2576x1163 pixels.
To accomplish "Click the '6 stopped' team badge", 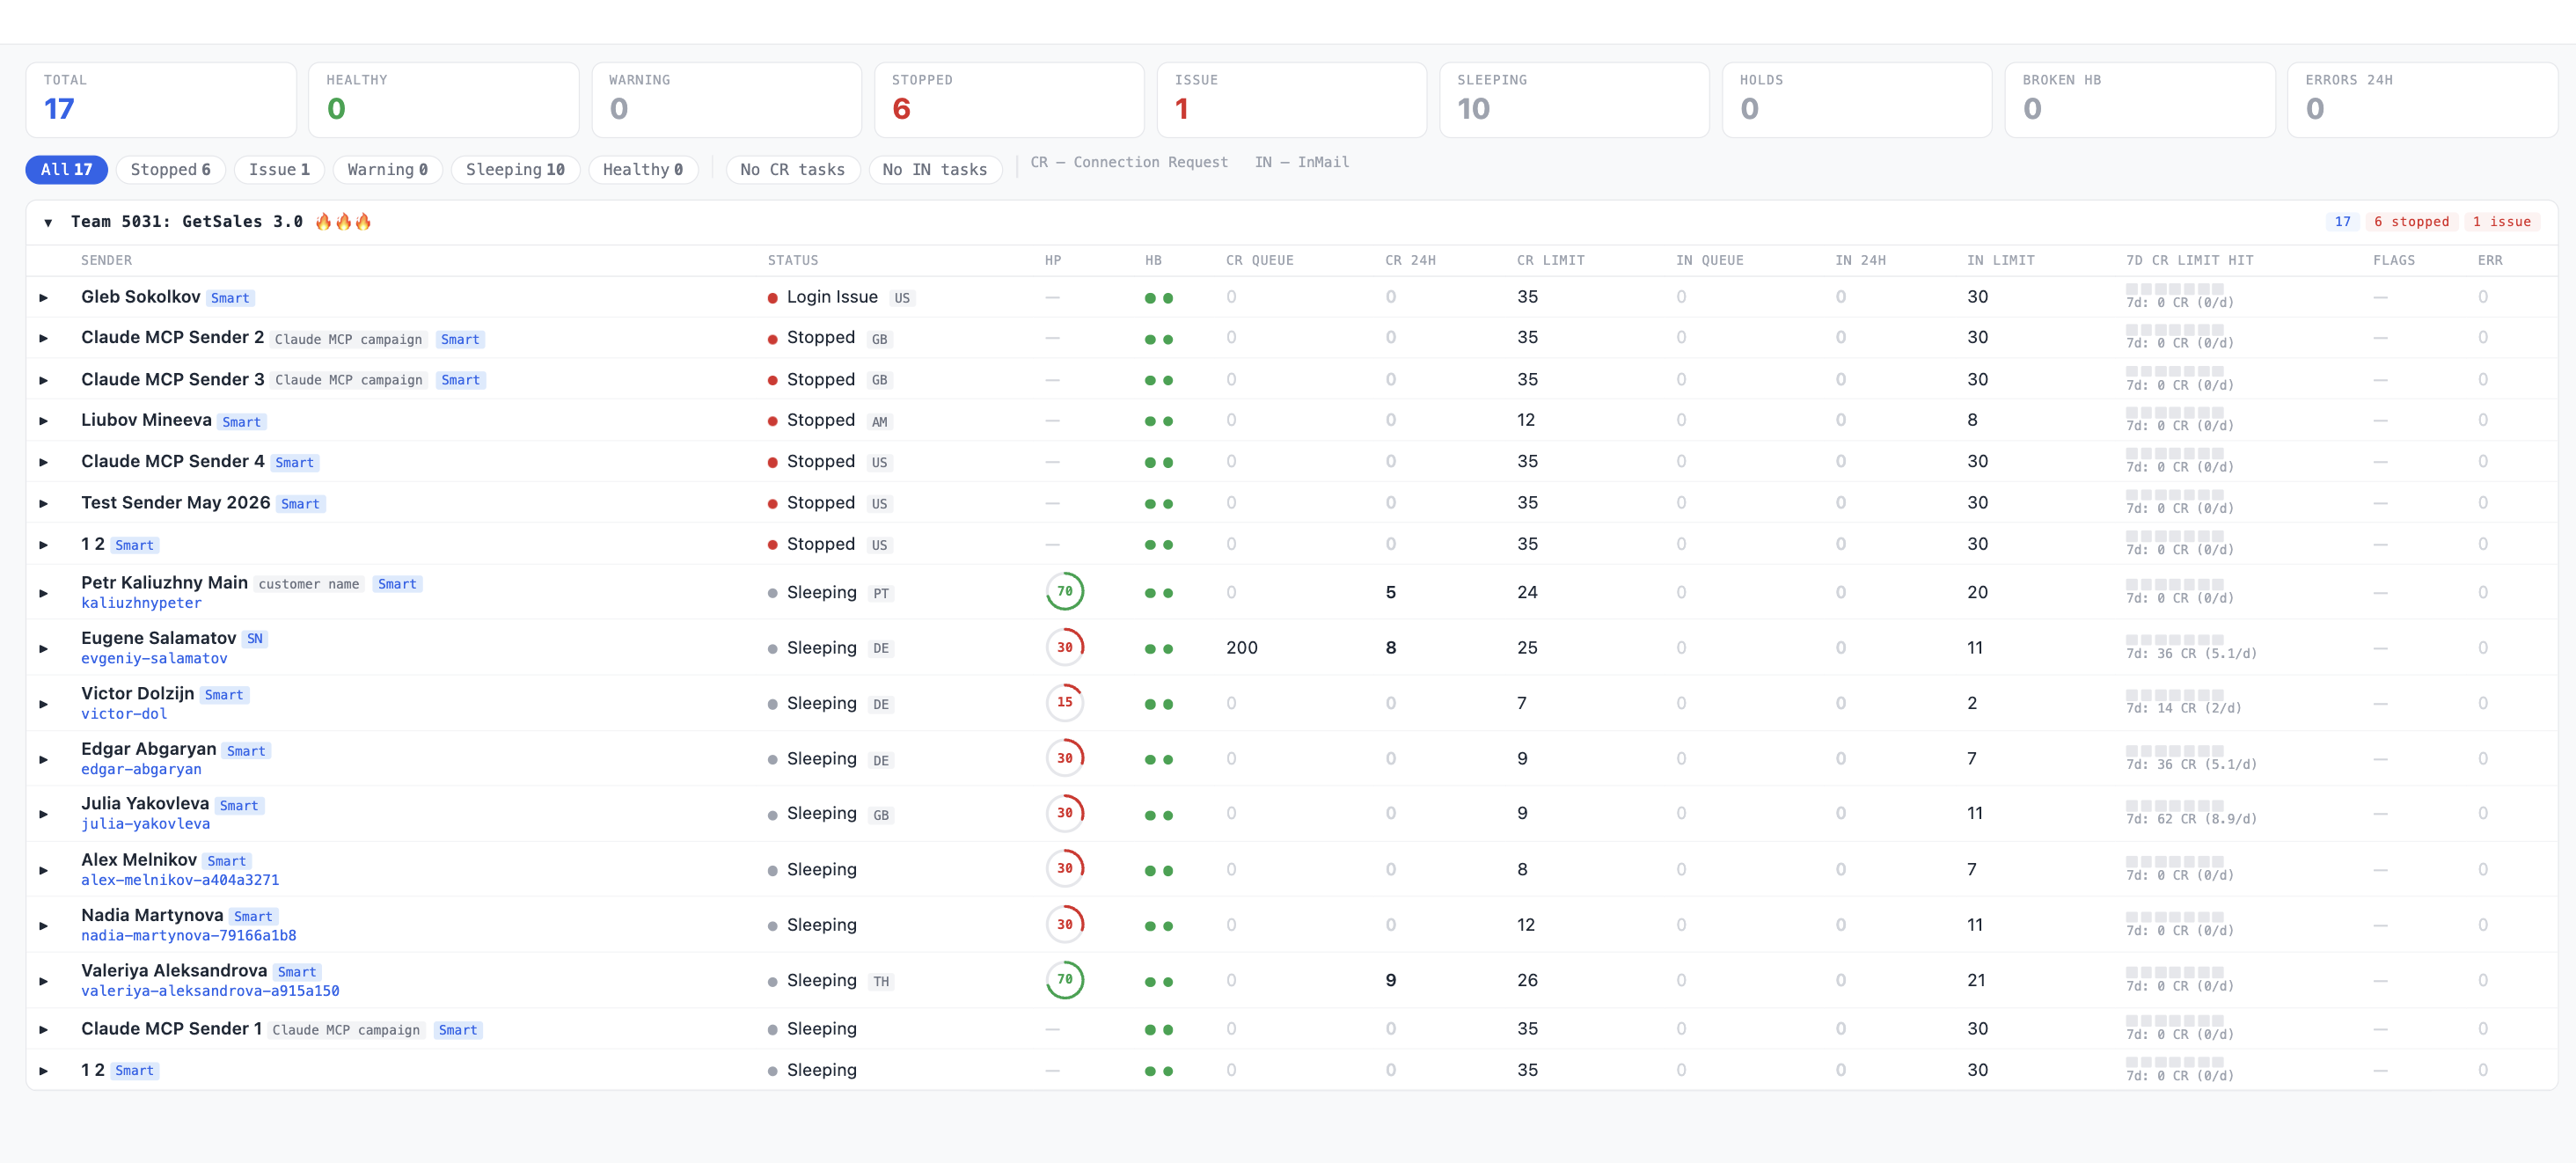I will click(x=2411, y=222).
